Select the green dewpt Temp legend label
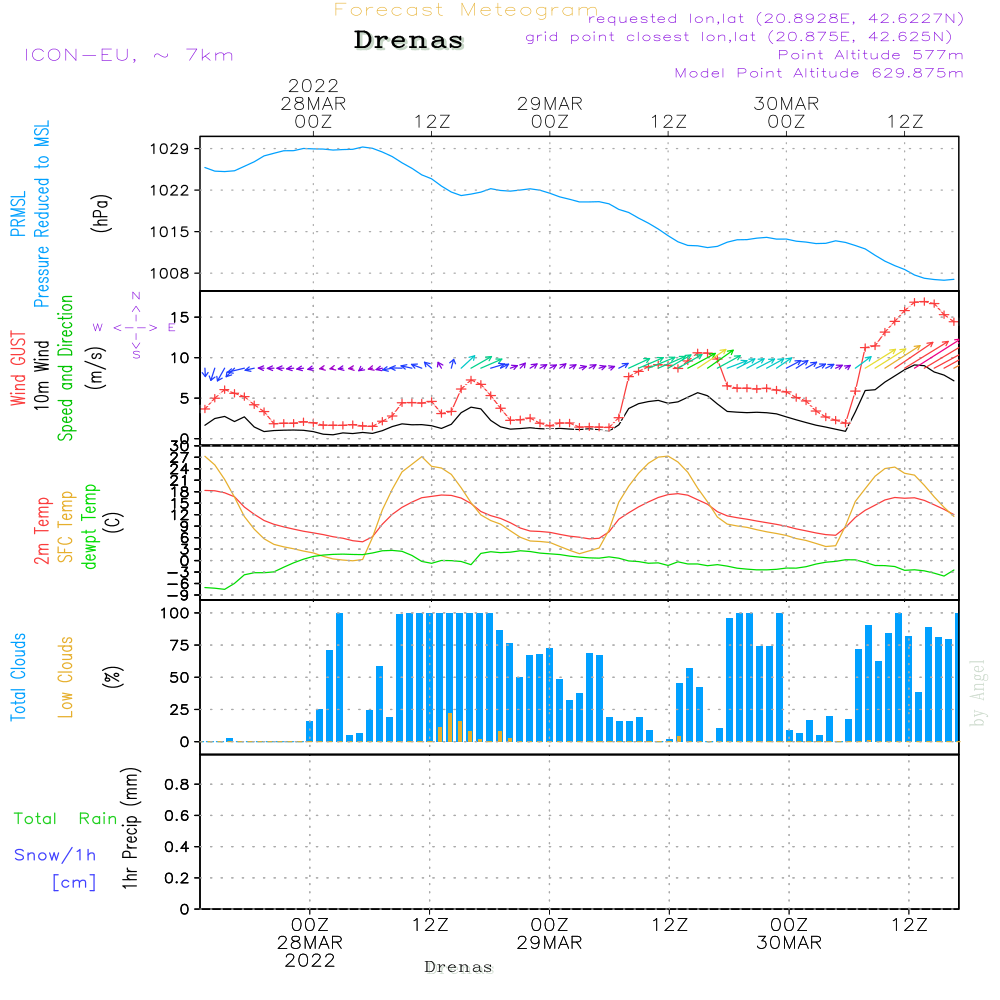1000x1000 pixels. (x=90, y=527)
